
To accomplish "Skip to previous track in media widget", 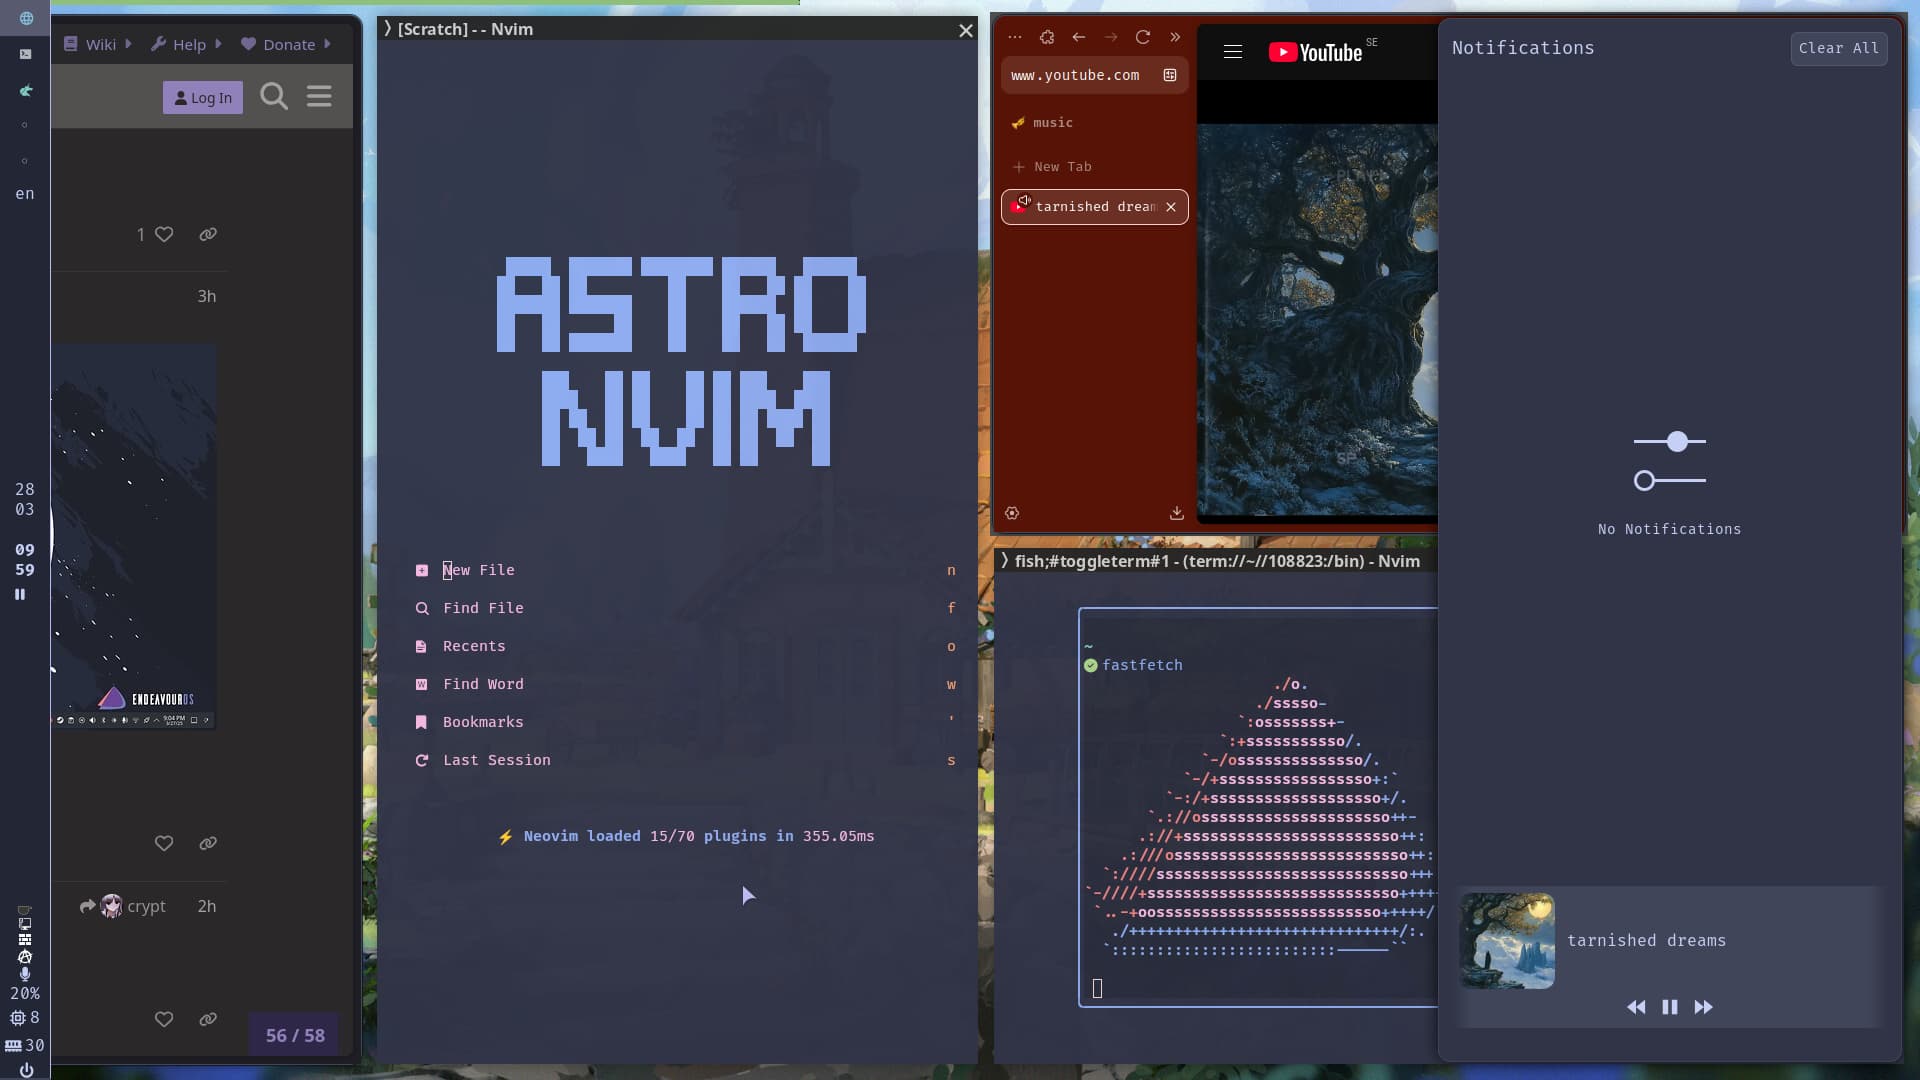I will (1636, 1007).
